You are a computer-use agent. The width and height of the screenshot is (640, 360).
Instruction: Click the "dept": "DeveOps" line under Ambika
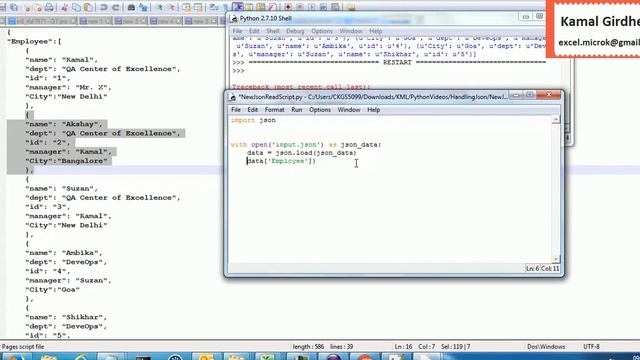[x=66, y=262]
